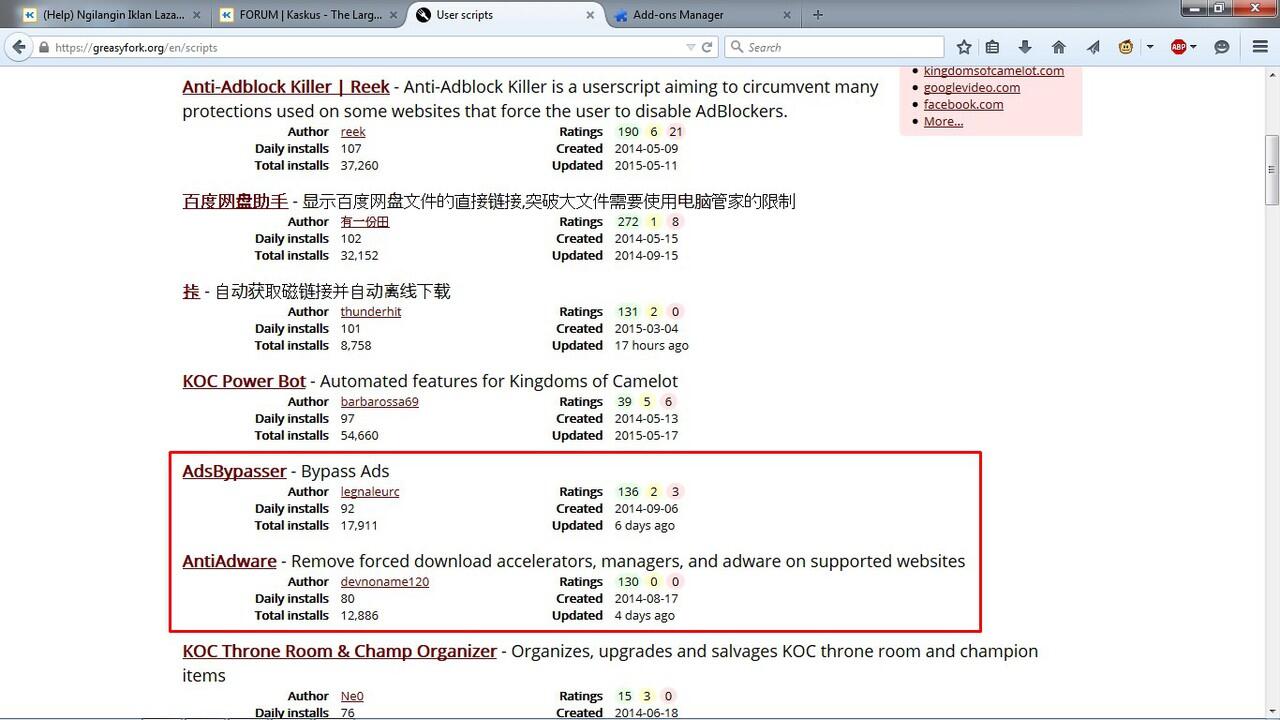The image size is (1280, 720).
Task: Open the Greasemonkey dropdown arrow
Action: (x=1150, y=47)
